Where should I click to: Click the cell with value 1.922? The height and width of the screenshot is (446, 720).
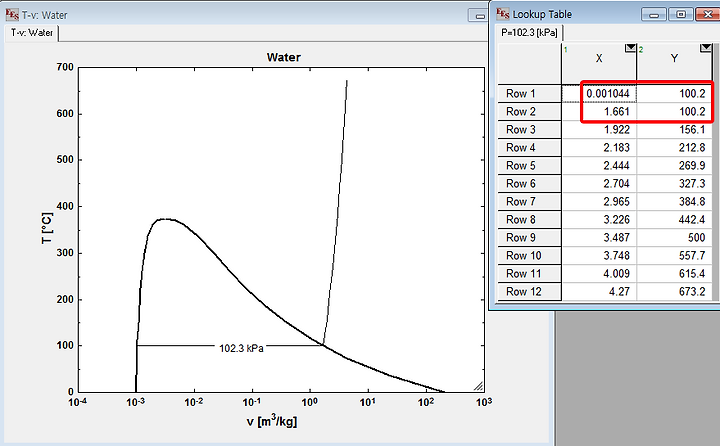(599, 130)
